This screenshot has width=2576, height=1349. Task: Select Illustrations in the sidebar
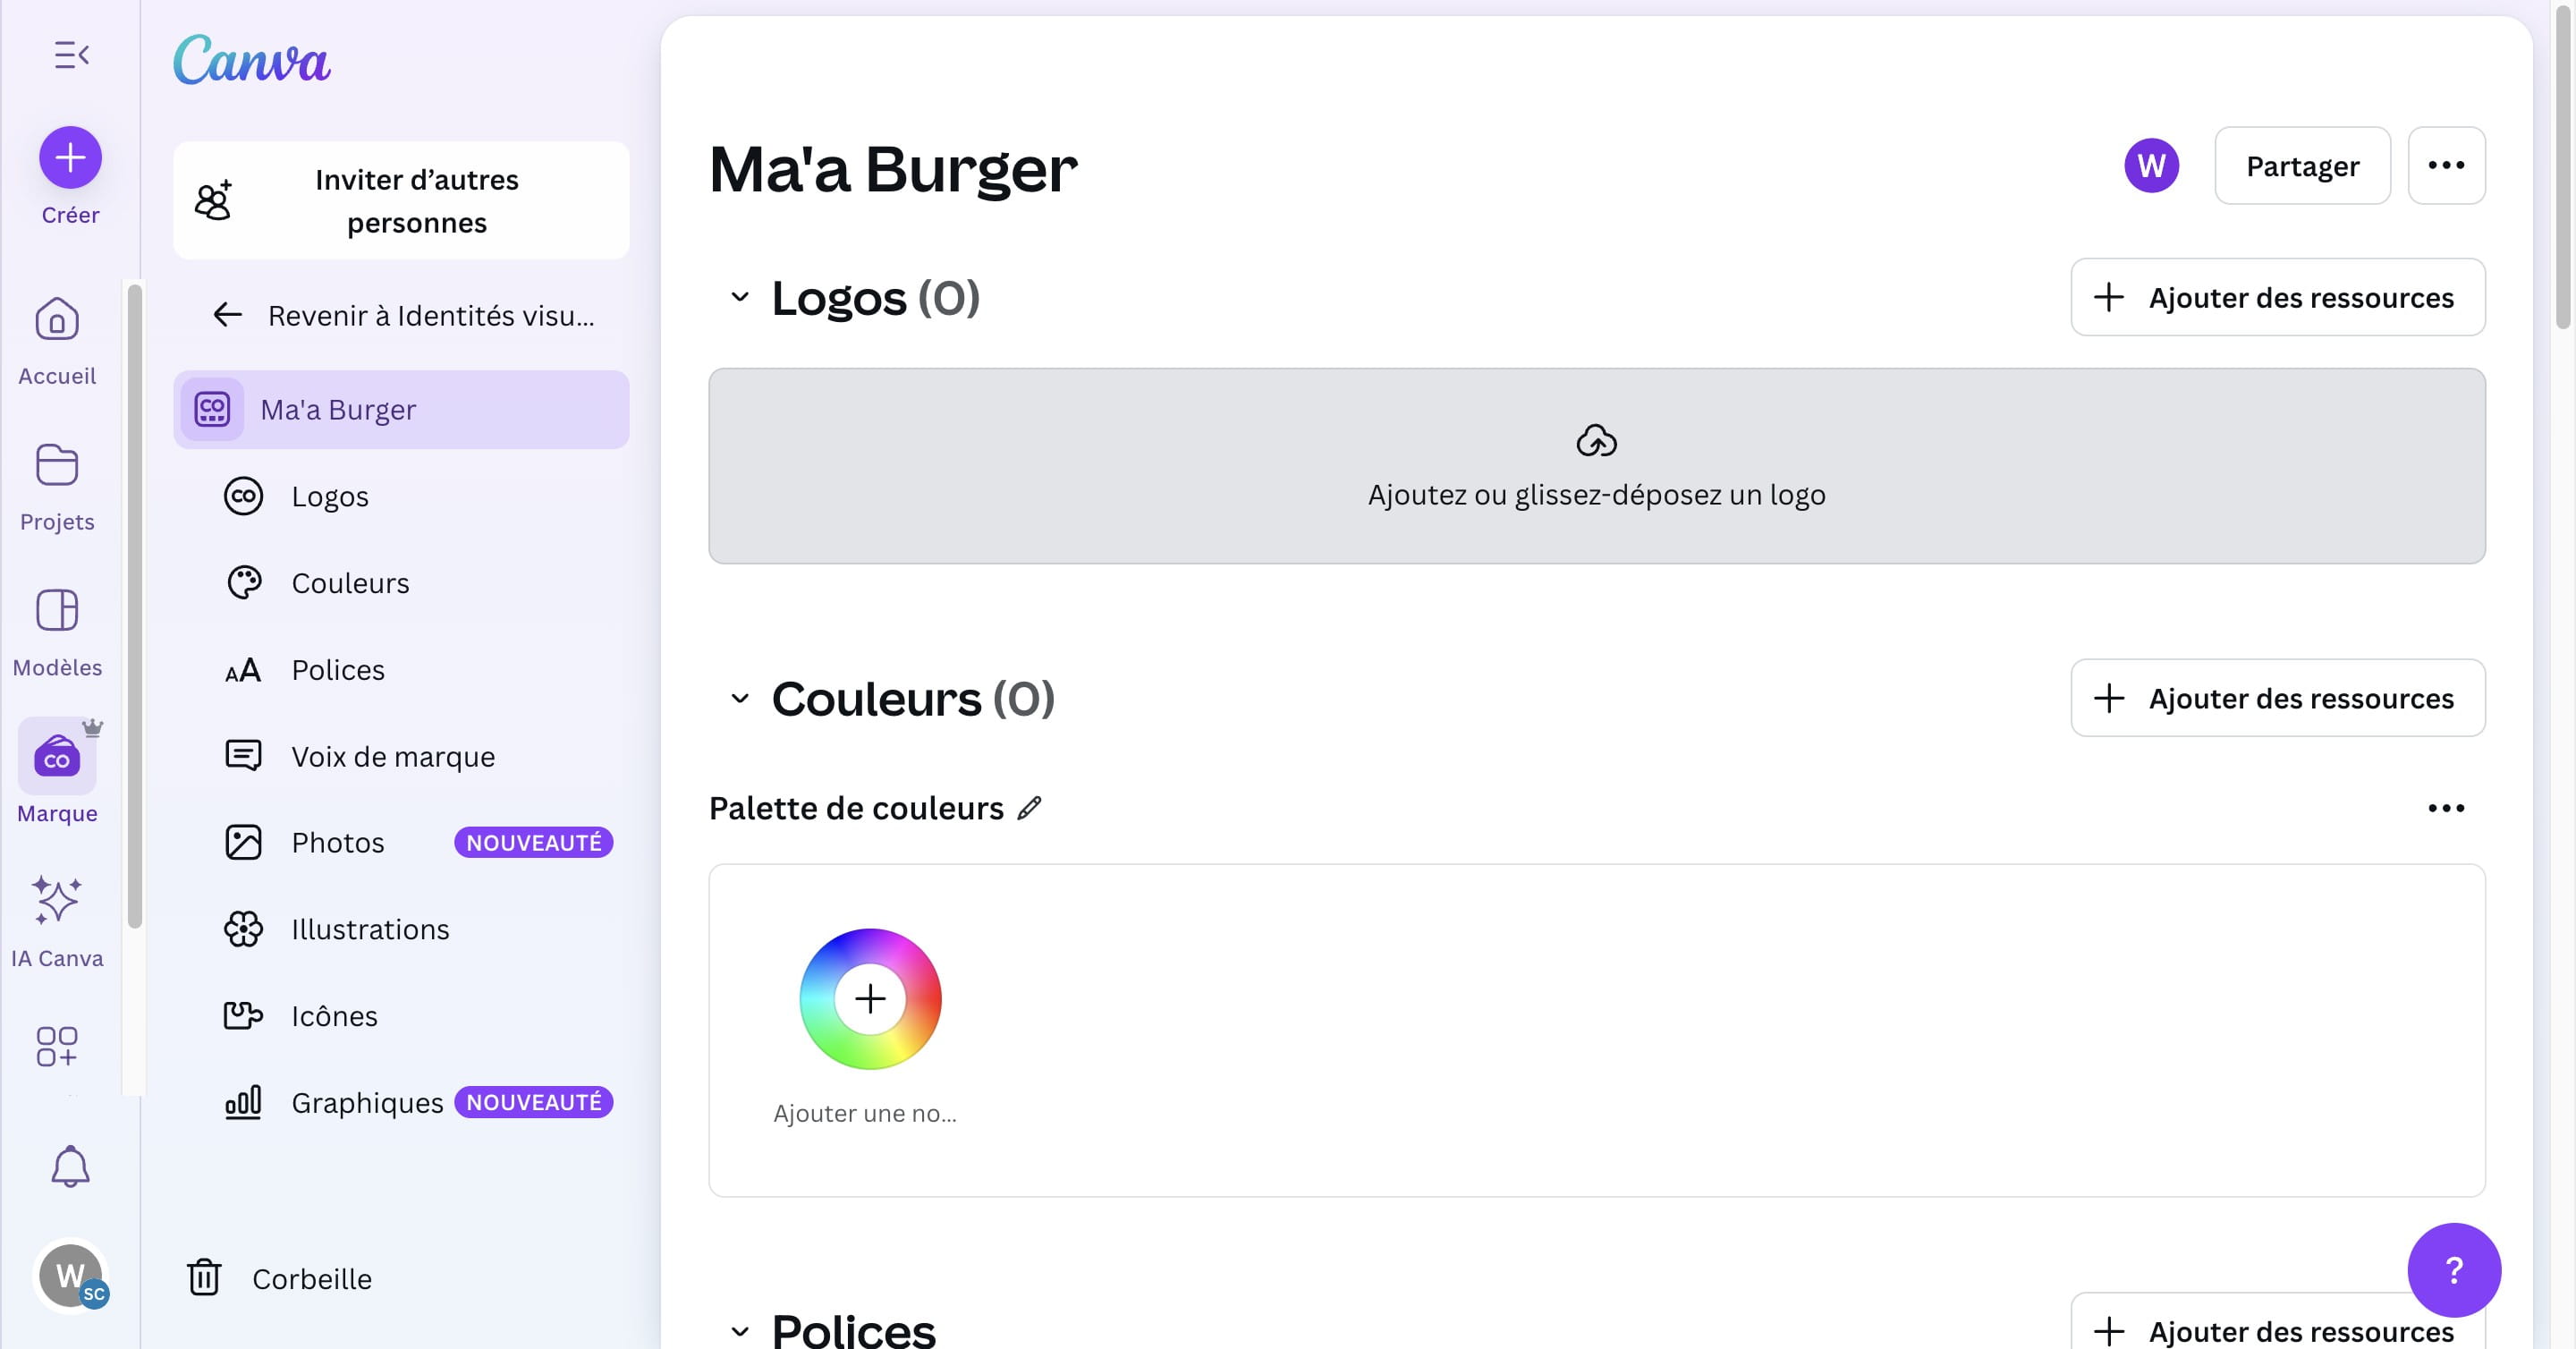(x=370, y=929)
